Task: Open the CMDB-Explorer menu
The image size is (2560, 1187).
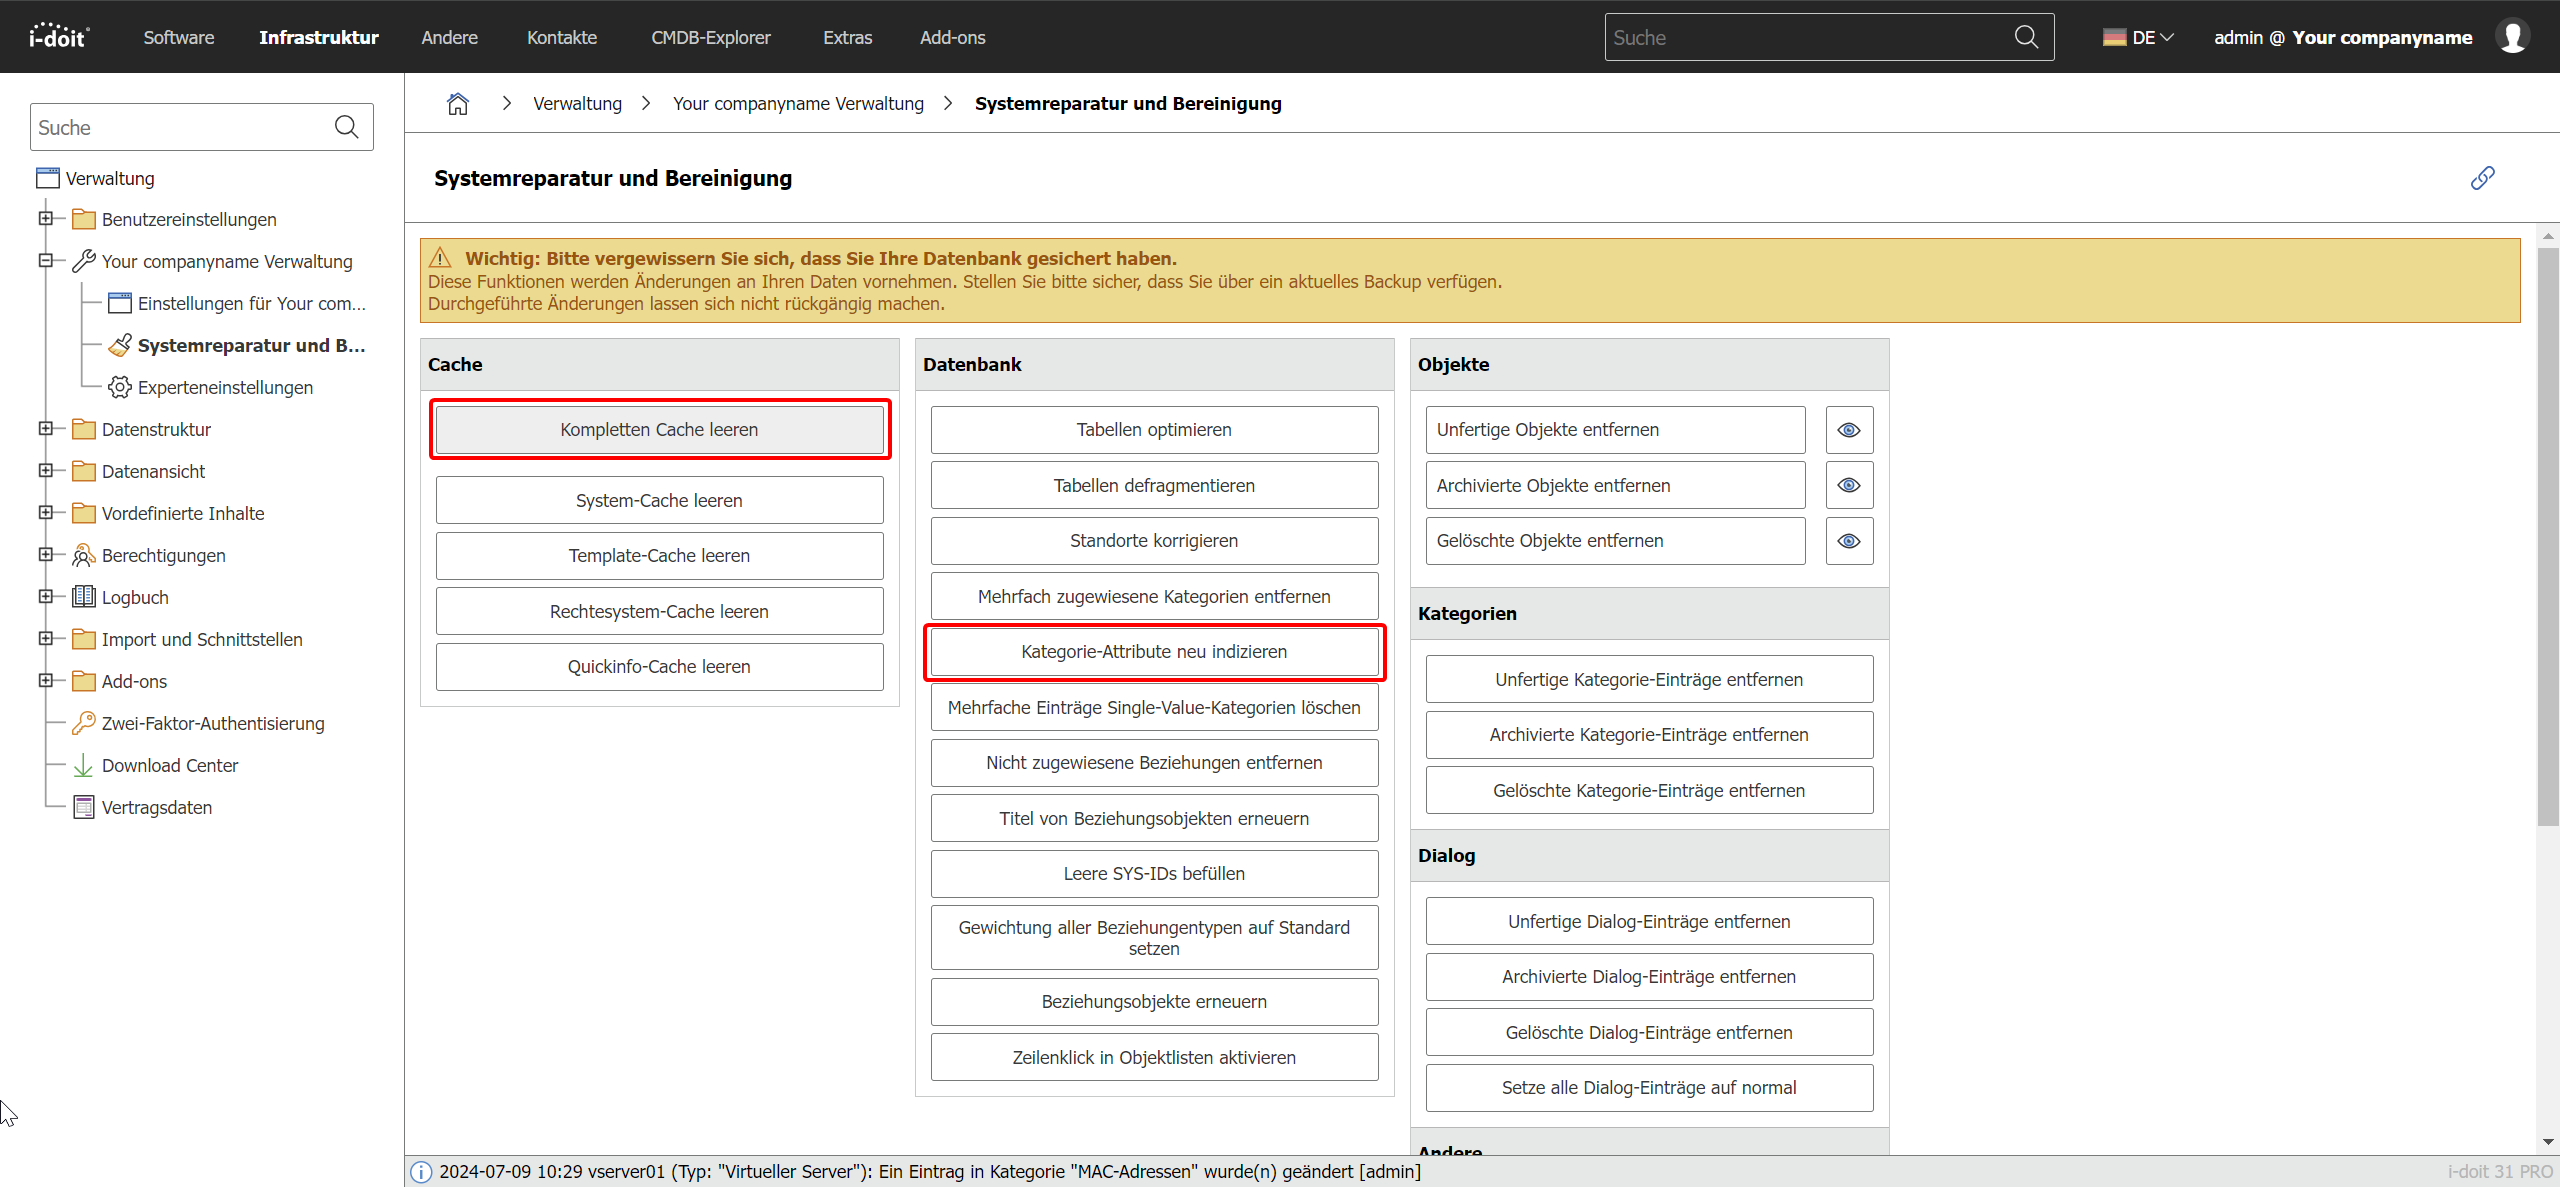Action: 710,37
